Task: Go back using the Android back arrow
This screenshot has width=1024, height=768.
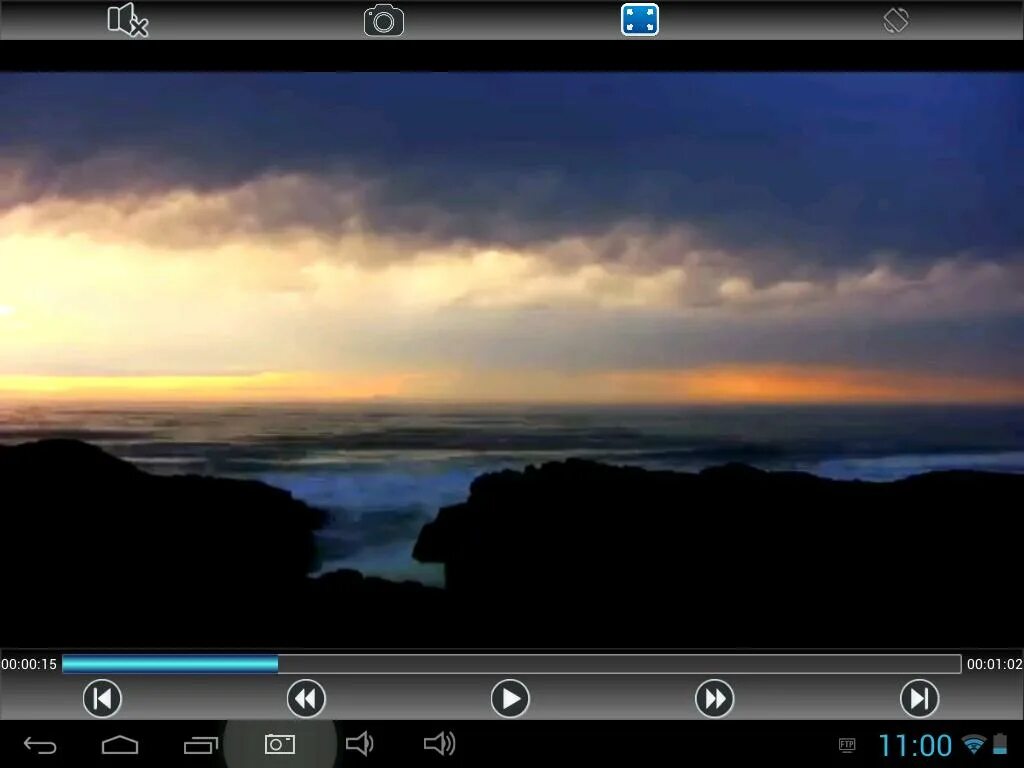Action: (40, 744)
